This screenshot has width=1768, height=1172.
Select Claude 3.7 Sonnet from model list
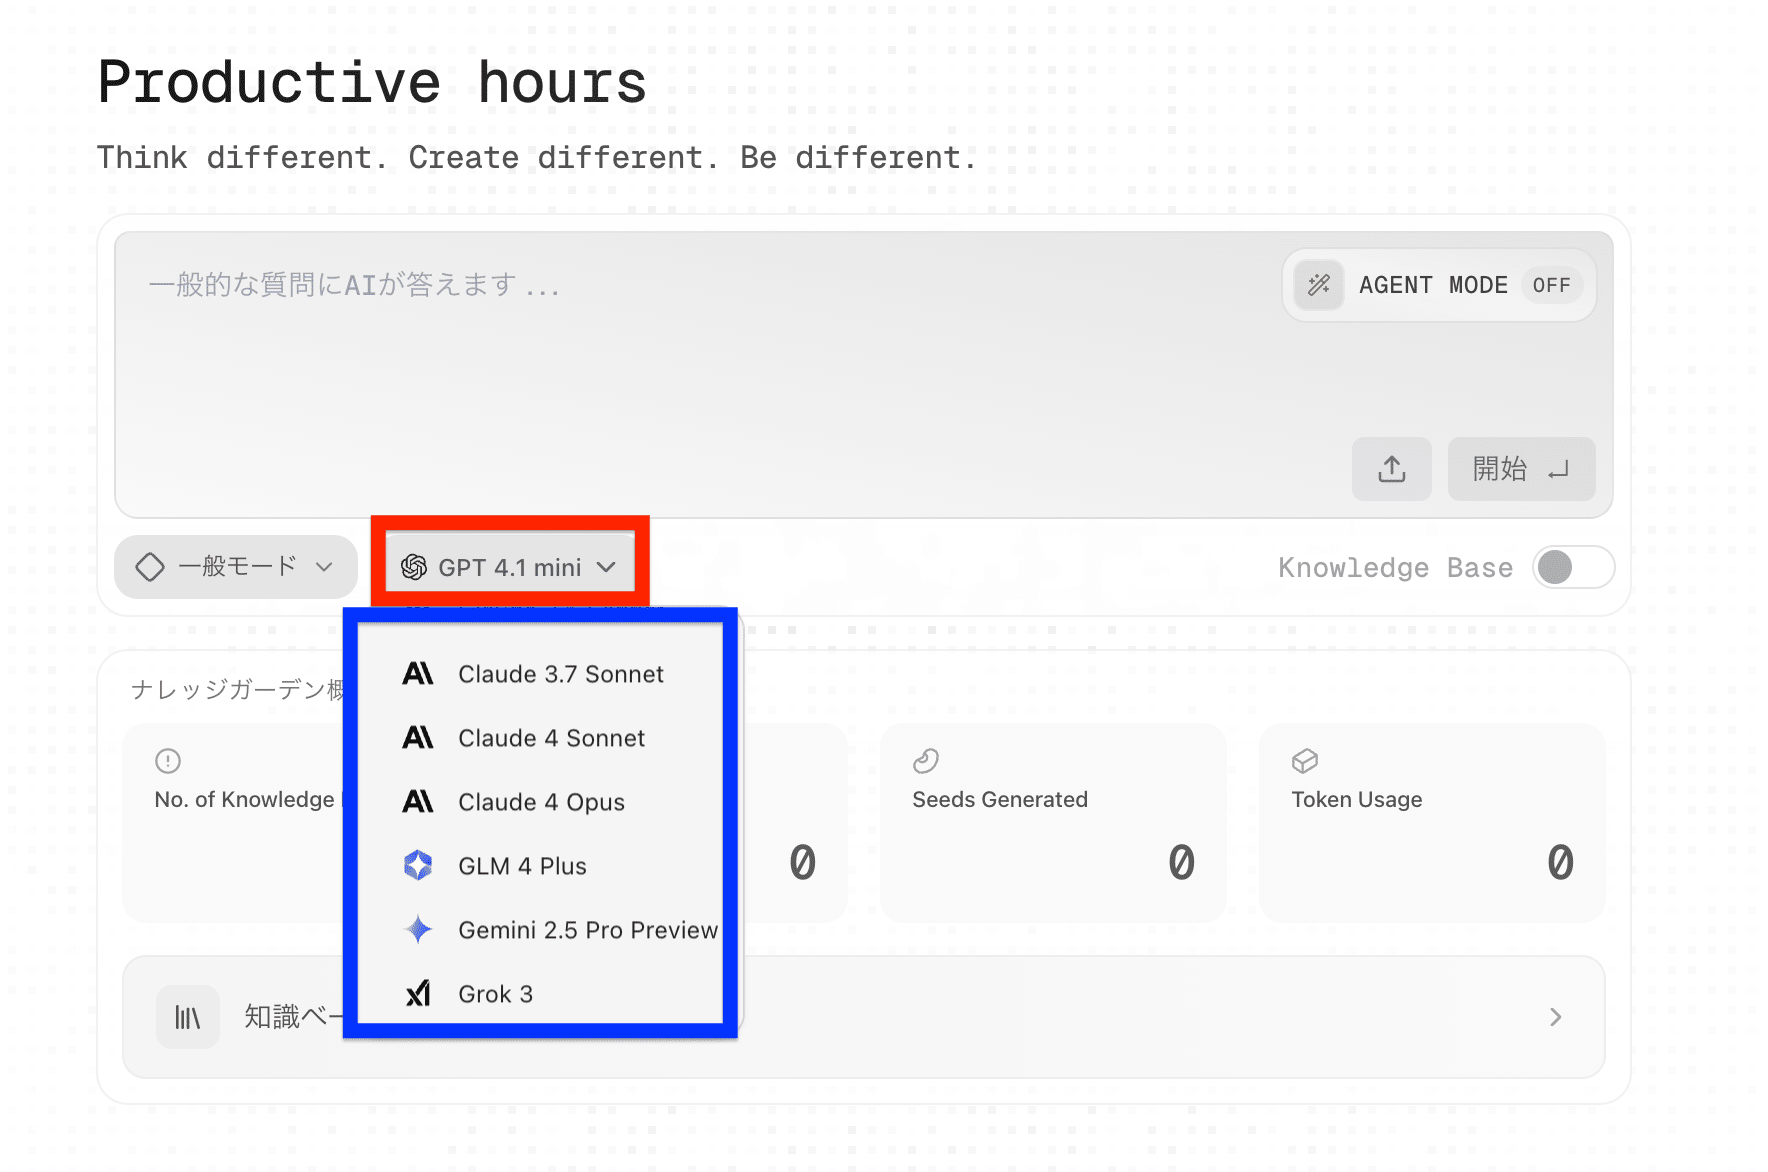540,674
